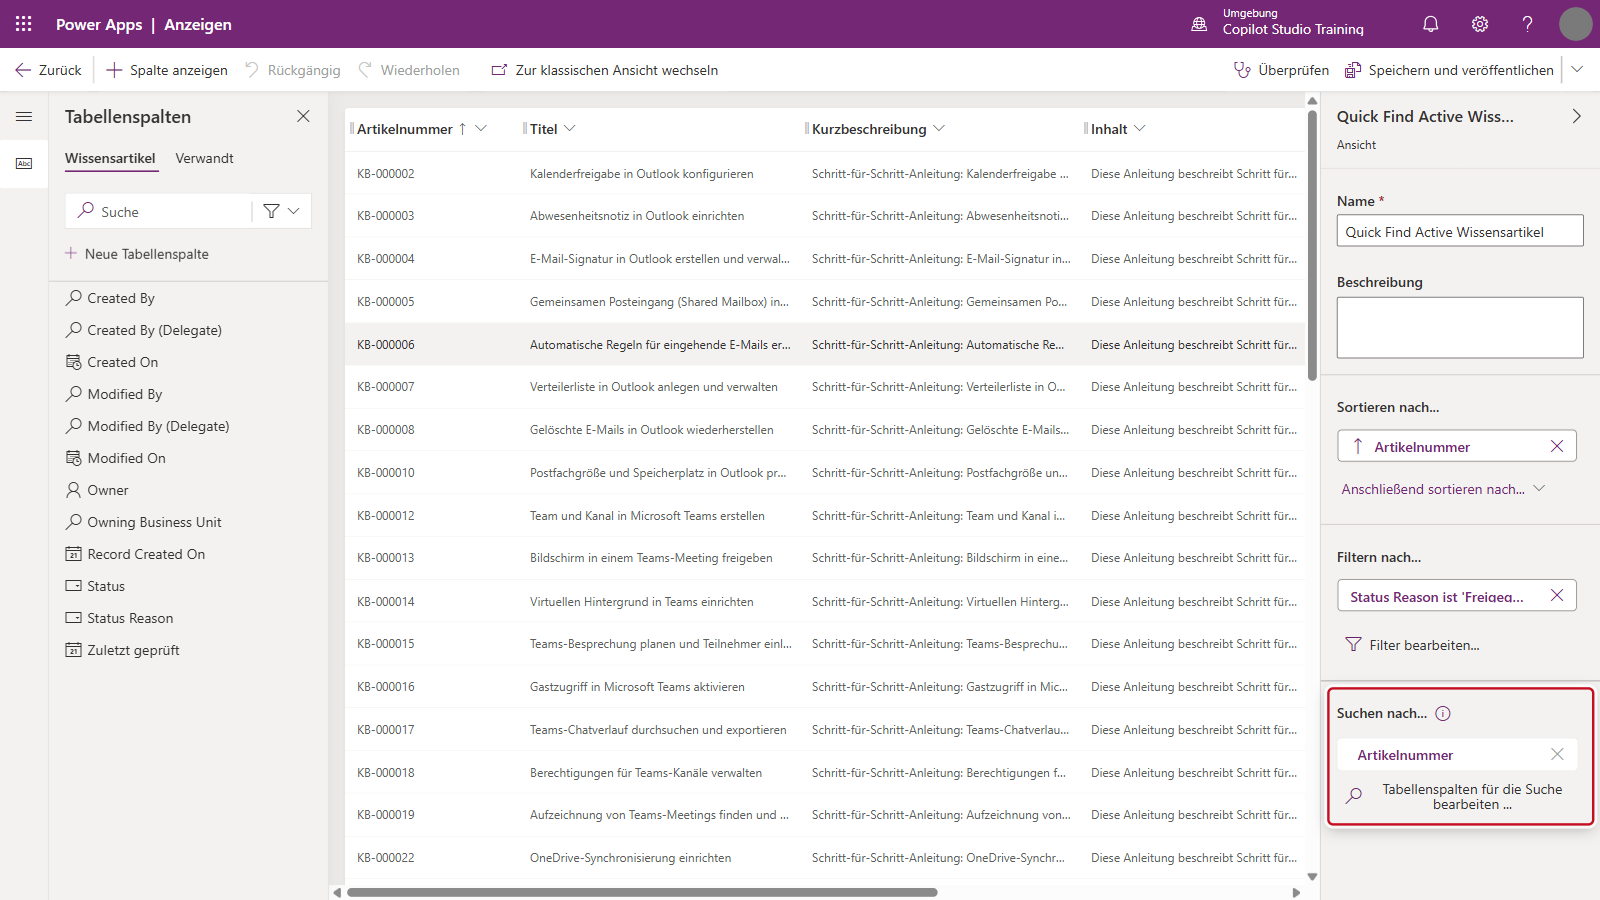Click the Beschreibung text area
1600x900 pixels.
tap(1460, 327)
